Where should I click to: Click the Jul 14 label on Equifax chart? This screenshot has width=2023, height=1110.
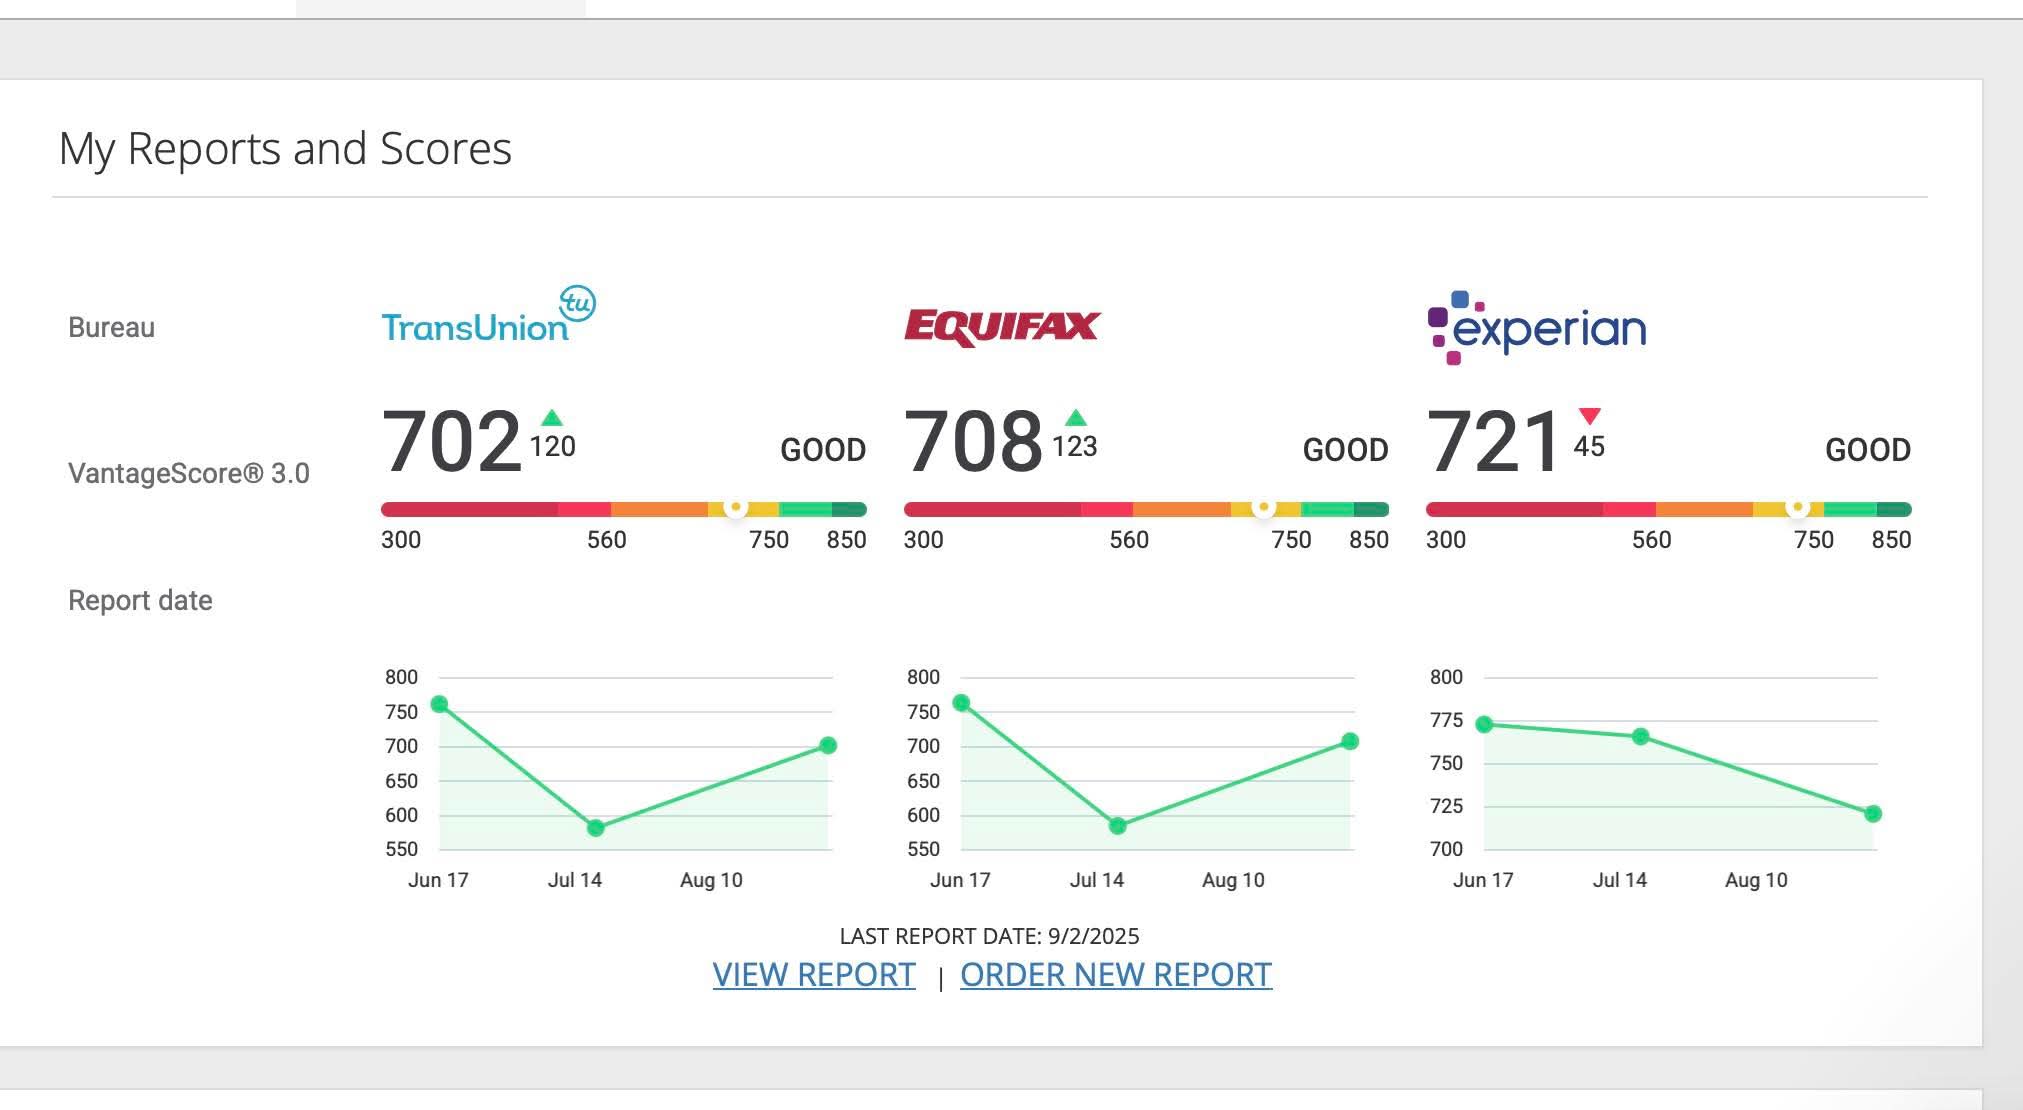(x=1097, y=880)
